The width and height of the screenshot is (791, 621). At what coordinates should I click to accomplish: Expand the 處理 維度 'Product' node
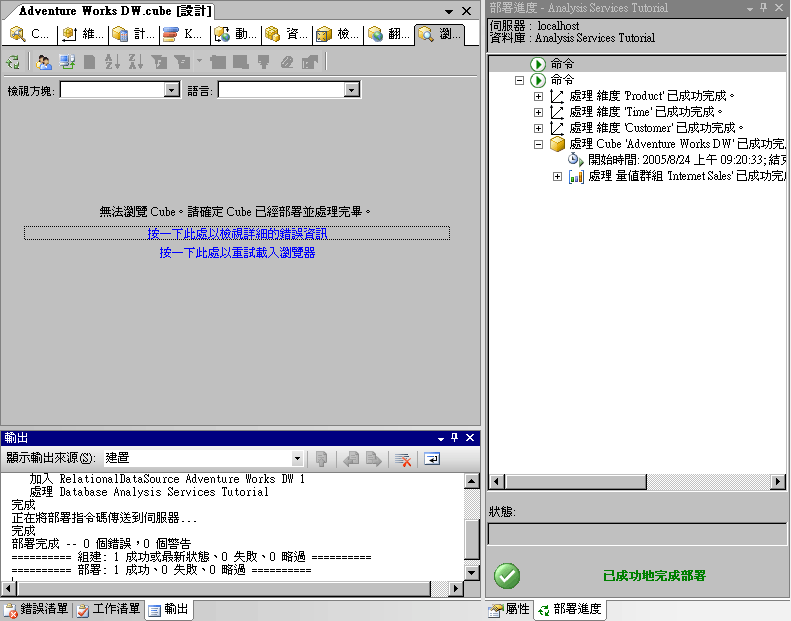(x=538, y=96)
